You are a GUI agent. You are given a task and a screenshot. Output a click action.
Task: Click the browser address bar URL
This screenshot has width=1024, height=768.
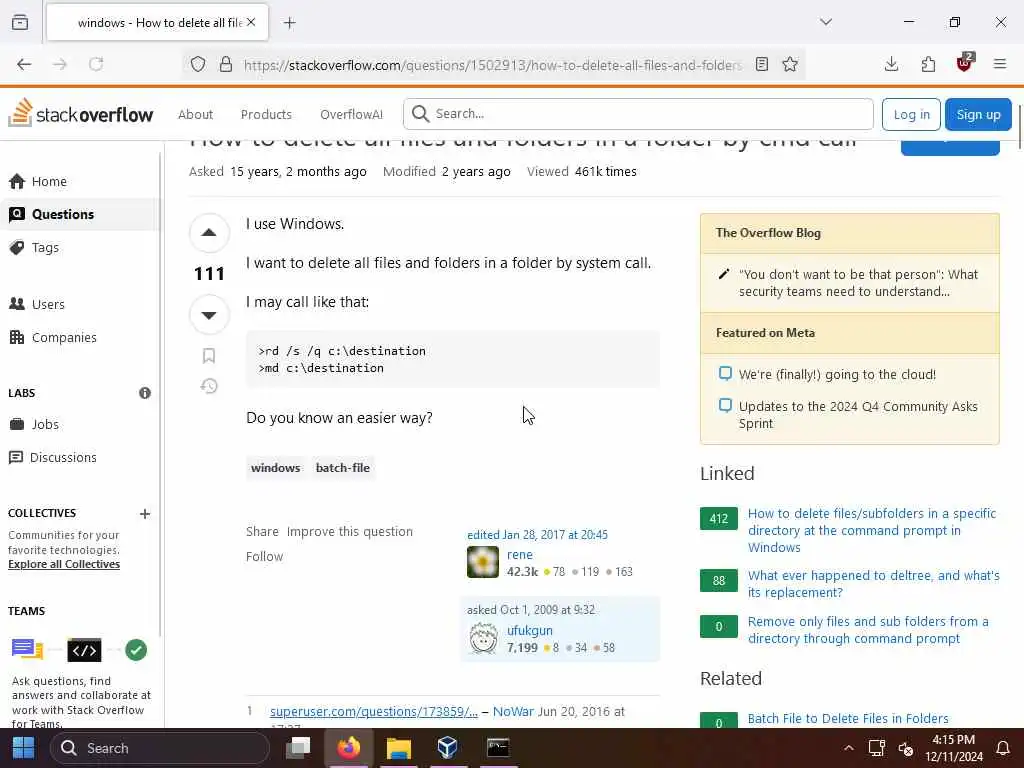point(493,65)
